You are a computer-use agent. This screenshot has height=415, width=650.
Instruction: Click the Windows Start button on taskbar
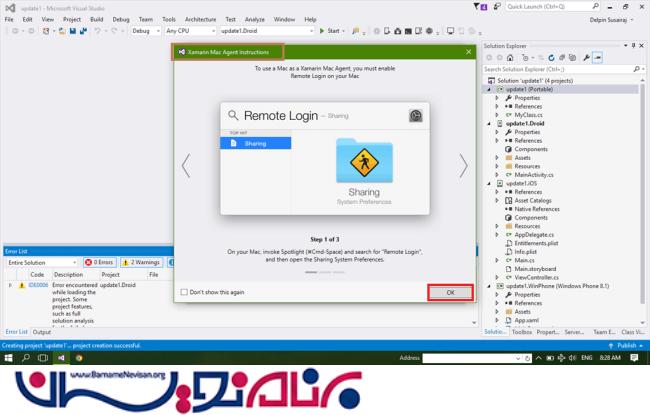8,358
